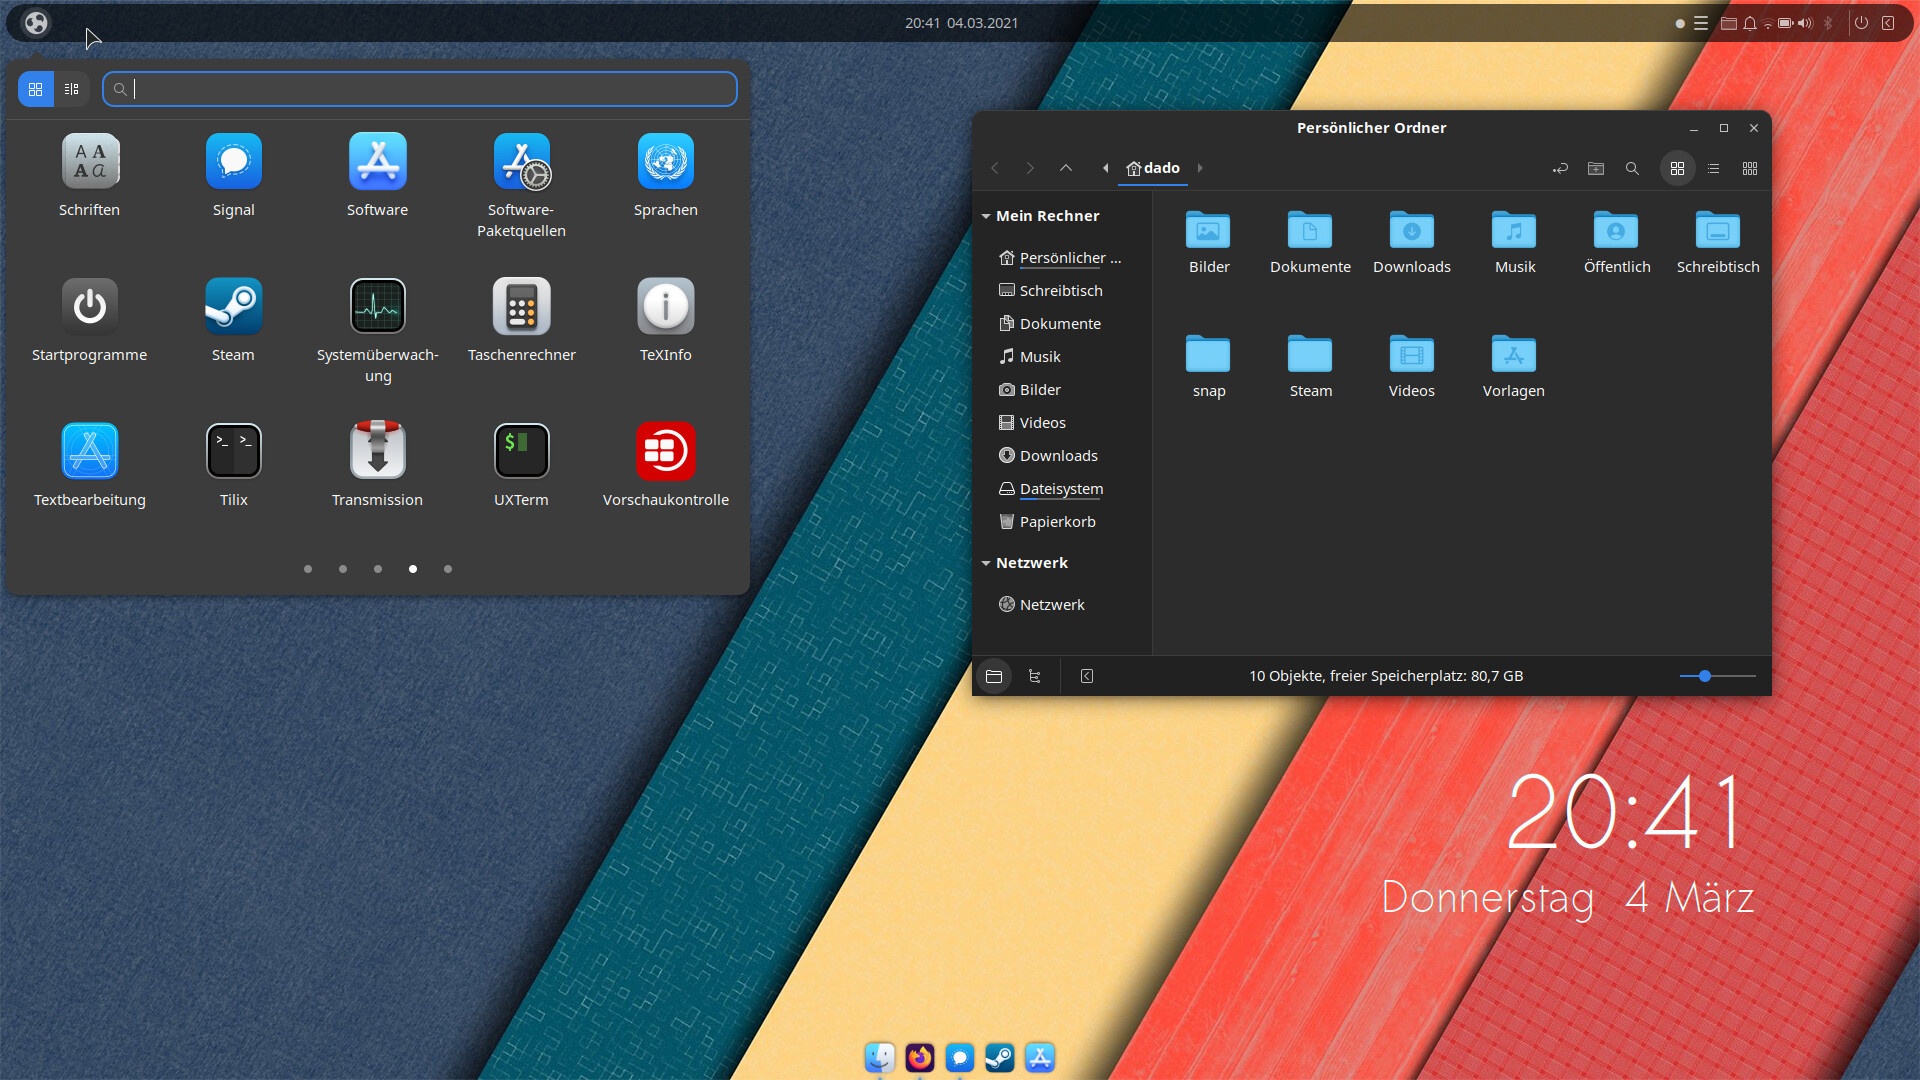Open the clock menu showing 20:41

960,22
